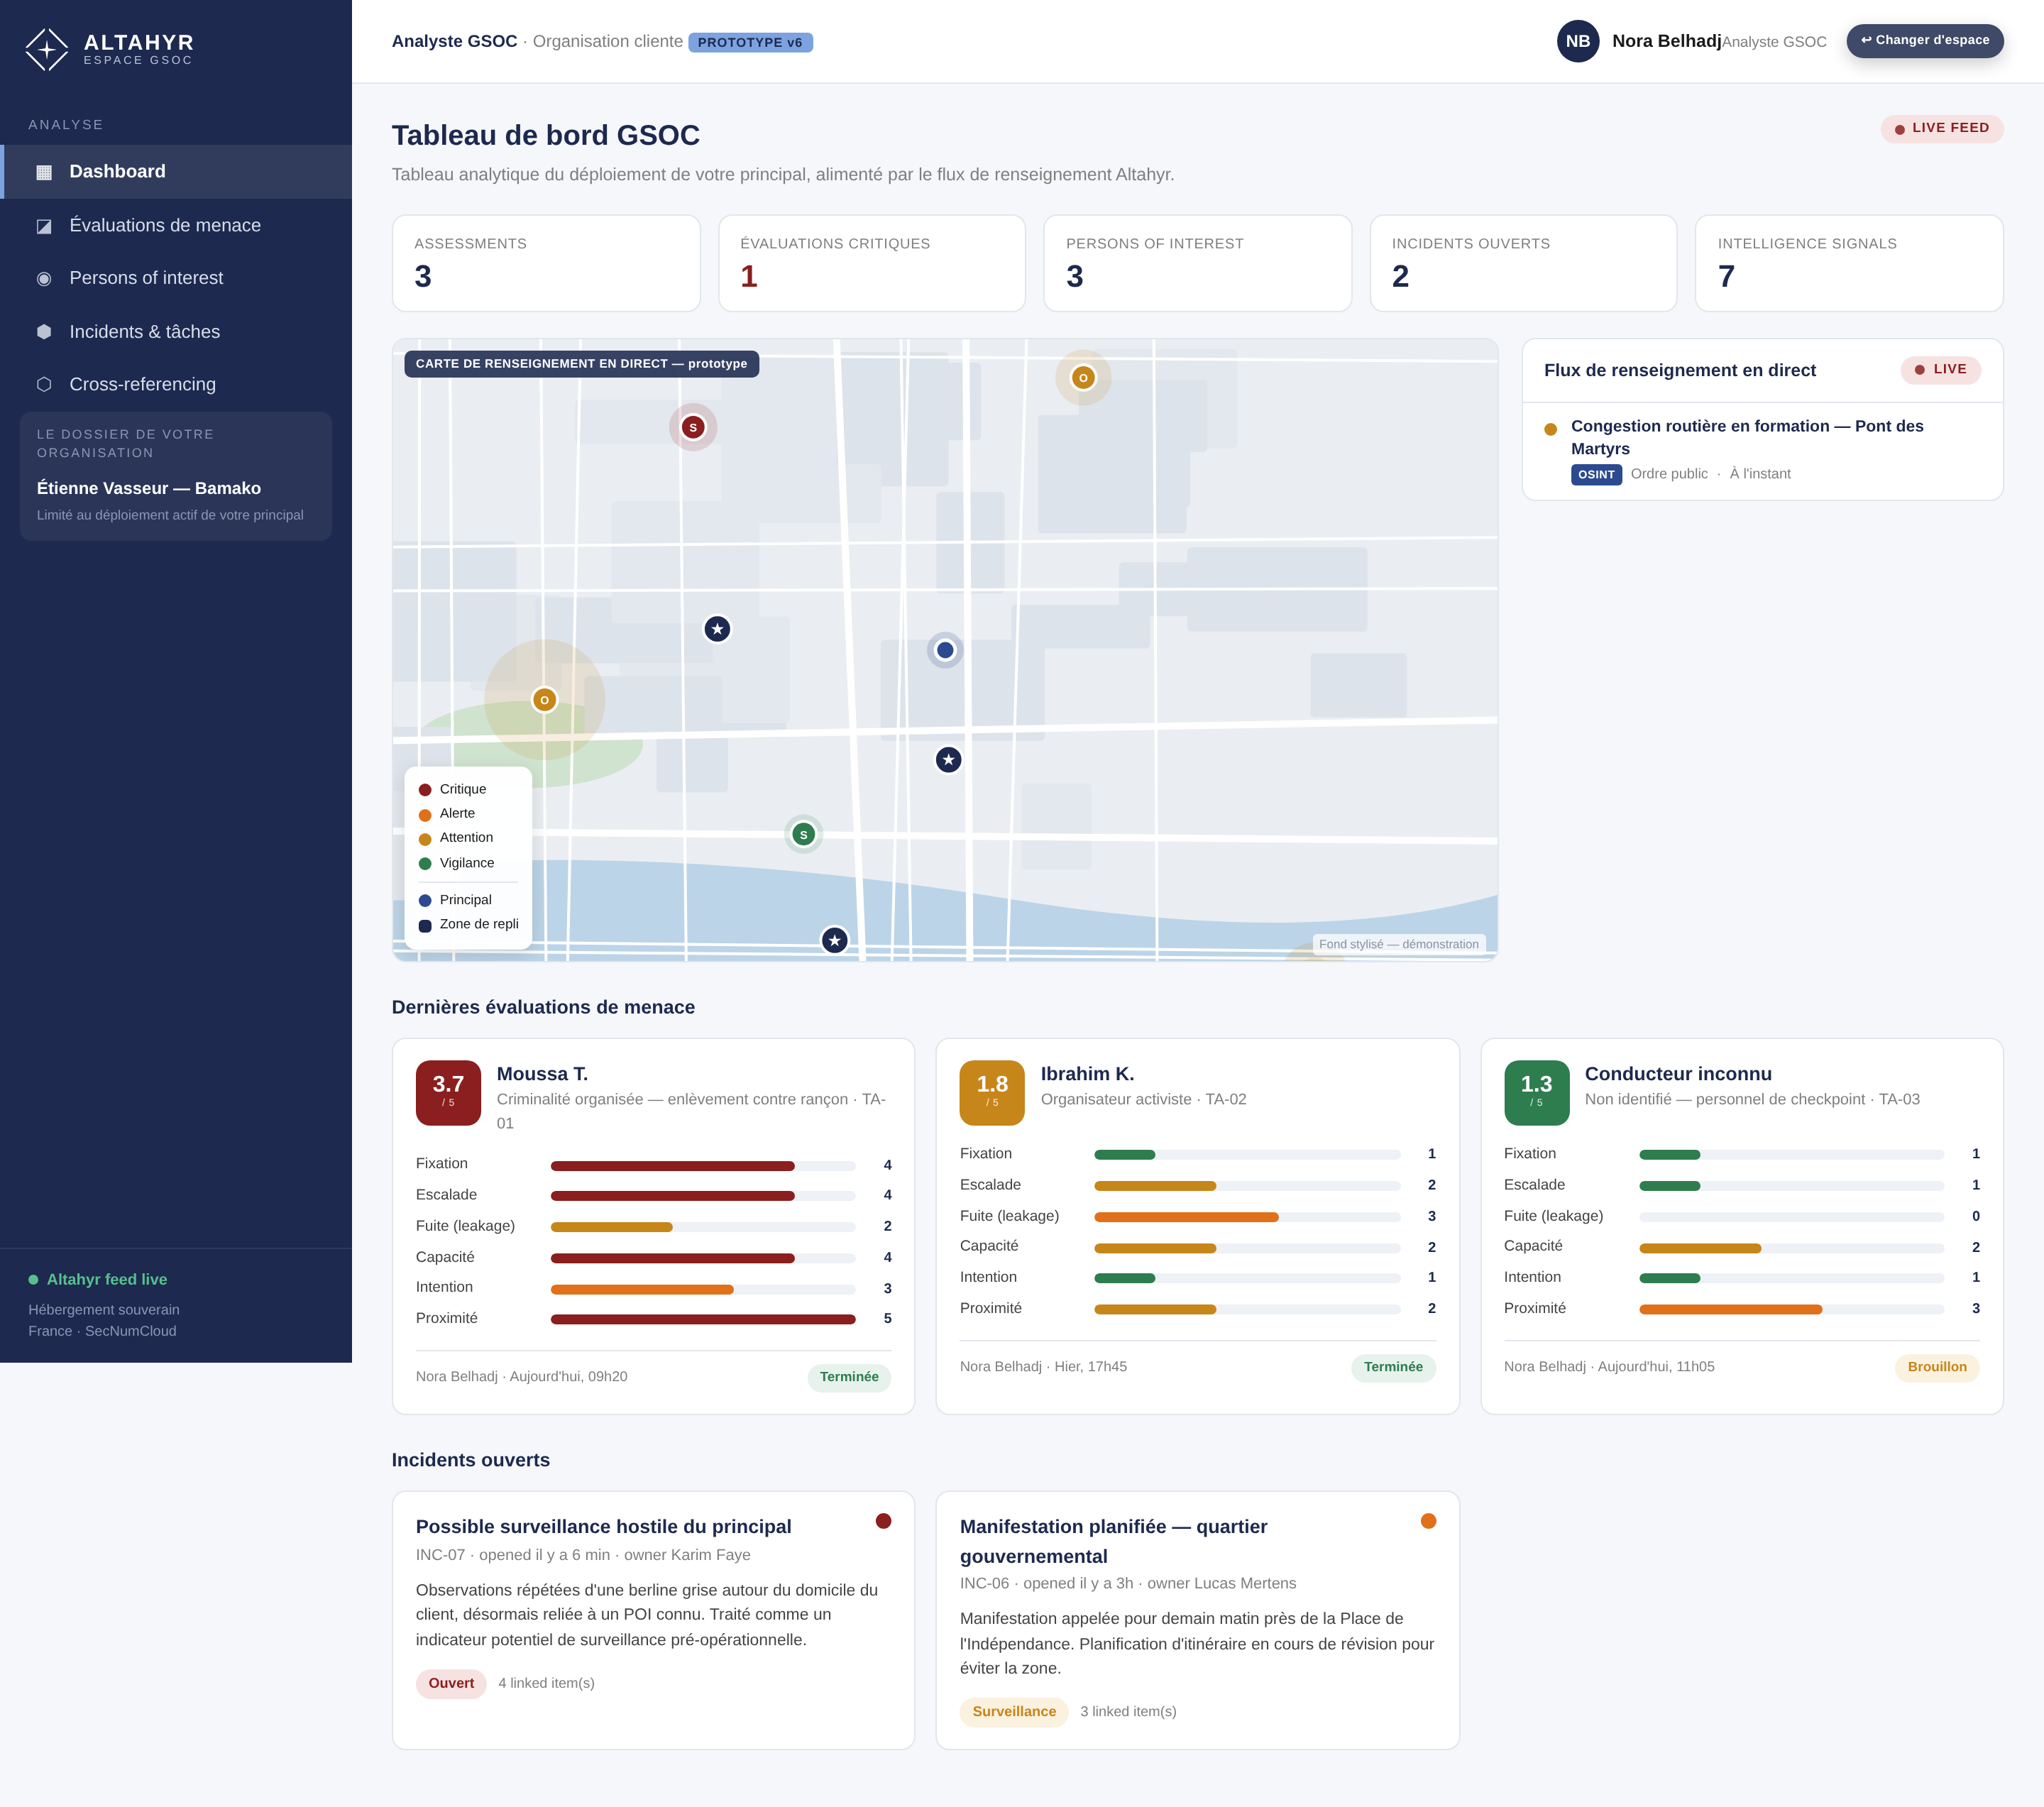Click the Persons of interest target icon
The width and height of the screenshot is (2044, 1807).
click(44, 279)
